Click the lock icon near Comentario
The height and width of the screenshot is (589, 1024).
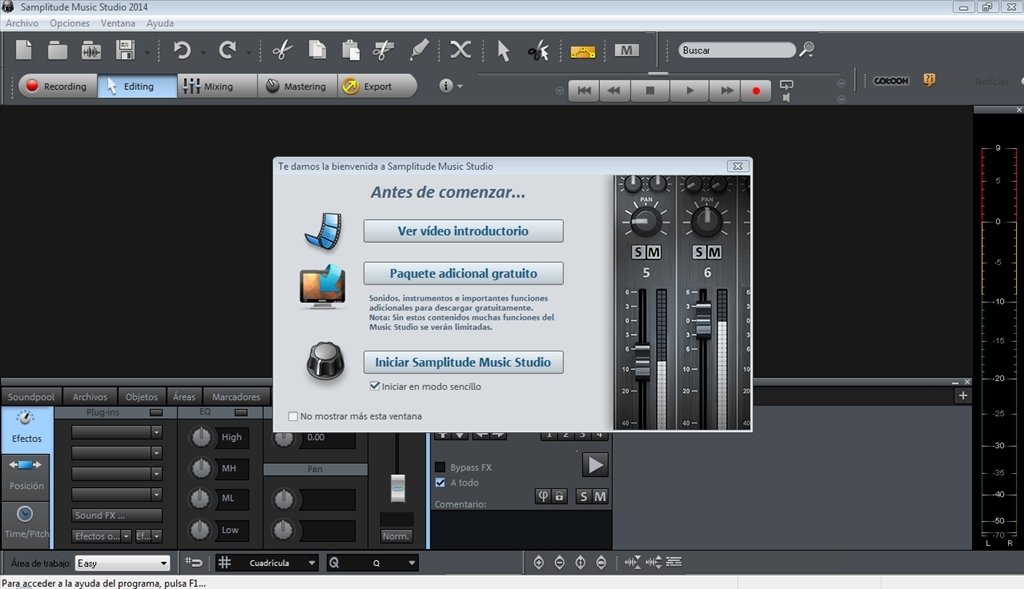tap(559, 496)
